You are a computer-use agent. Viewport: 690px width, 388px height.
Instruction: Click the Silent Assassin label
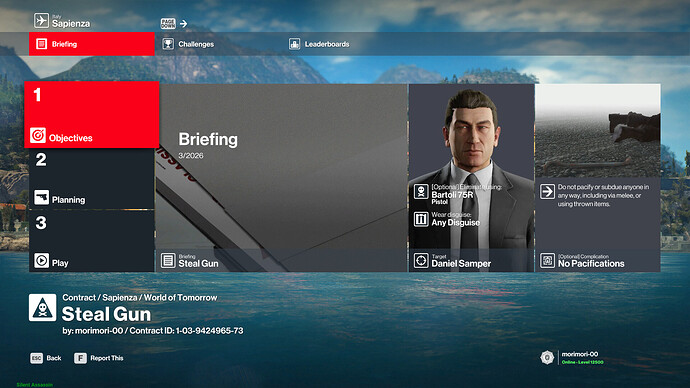click(34, 385)
